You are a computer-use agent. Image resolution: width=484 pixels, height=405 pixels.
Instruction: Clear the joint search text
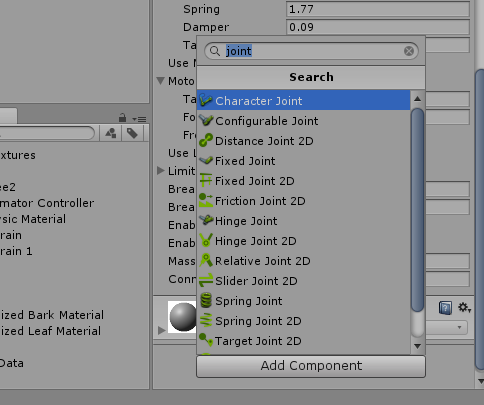(x=409, y=51)
